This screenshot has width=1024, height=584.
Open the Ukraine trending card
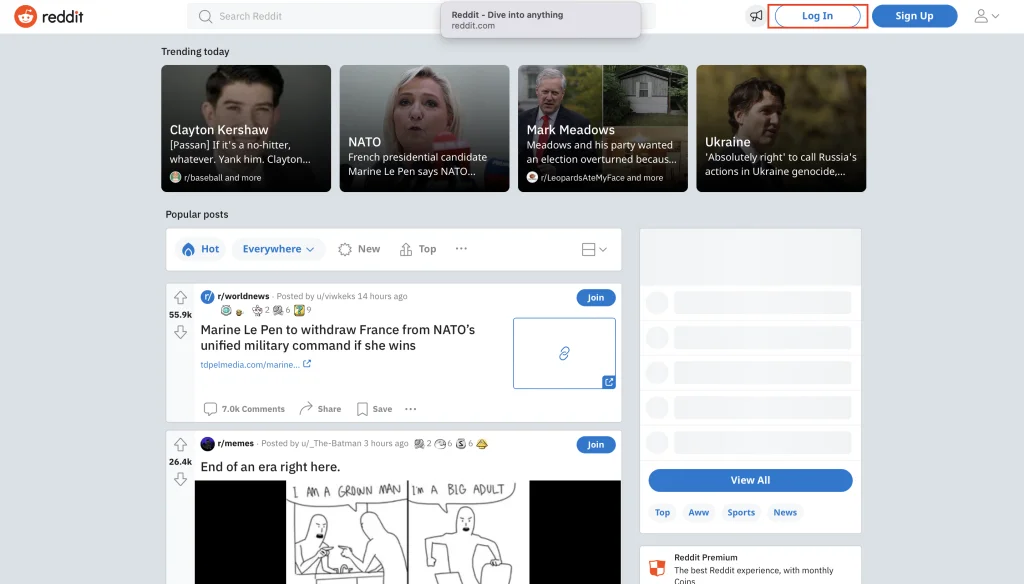coord(781,128)
